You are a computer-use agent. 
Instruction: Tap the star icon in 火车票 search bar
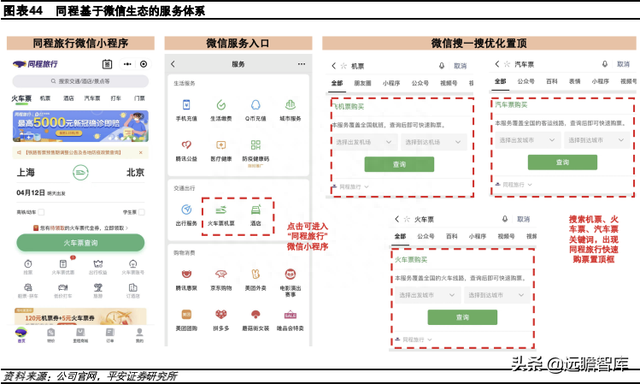coord(407,219)
